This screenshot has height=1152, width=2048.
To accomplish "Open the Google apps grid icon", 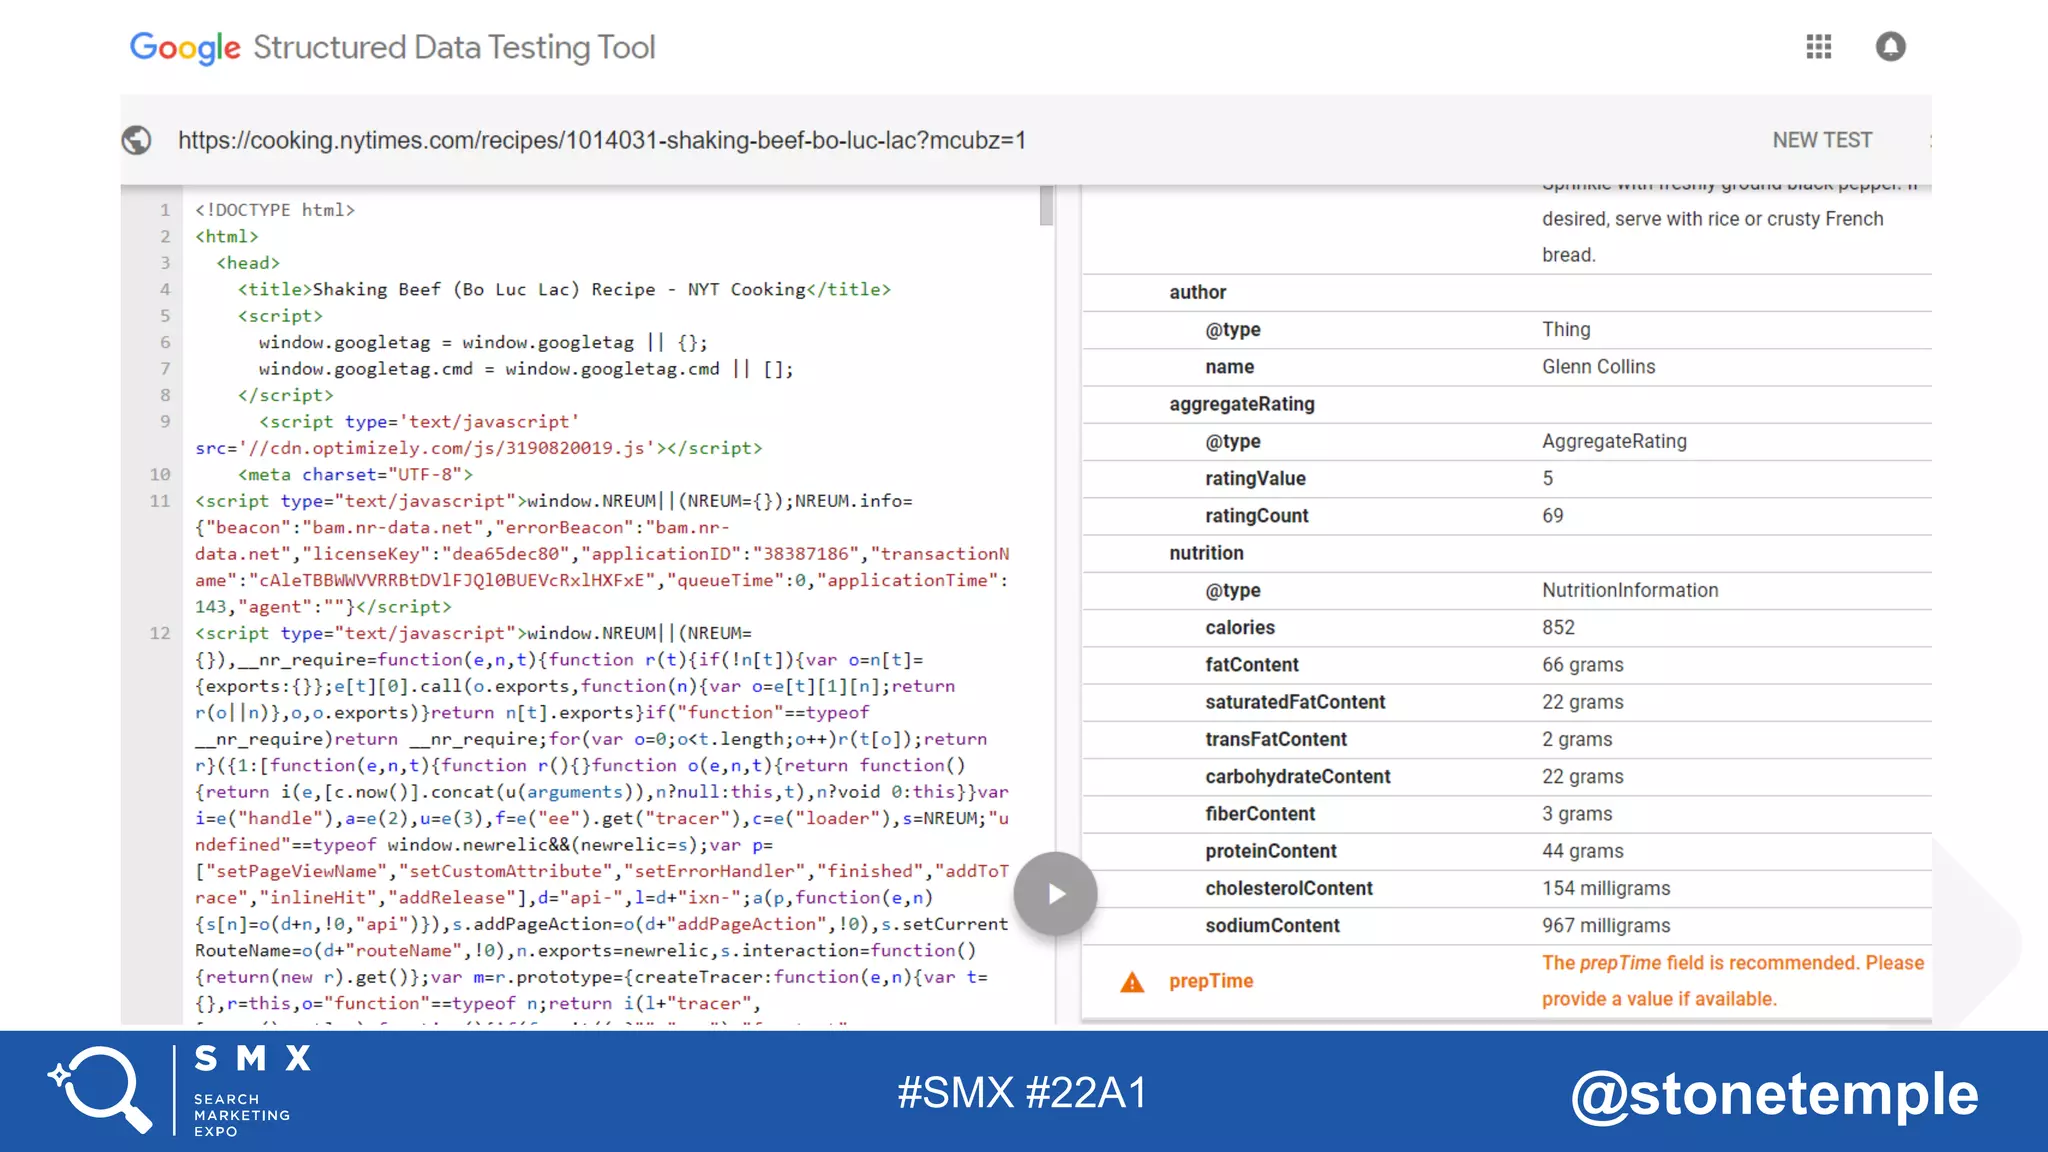I will pos(1818,47).
